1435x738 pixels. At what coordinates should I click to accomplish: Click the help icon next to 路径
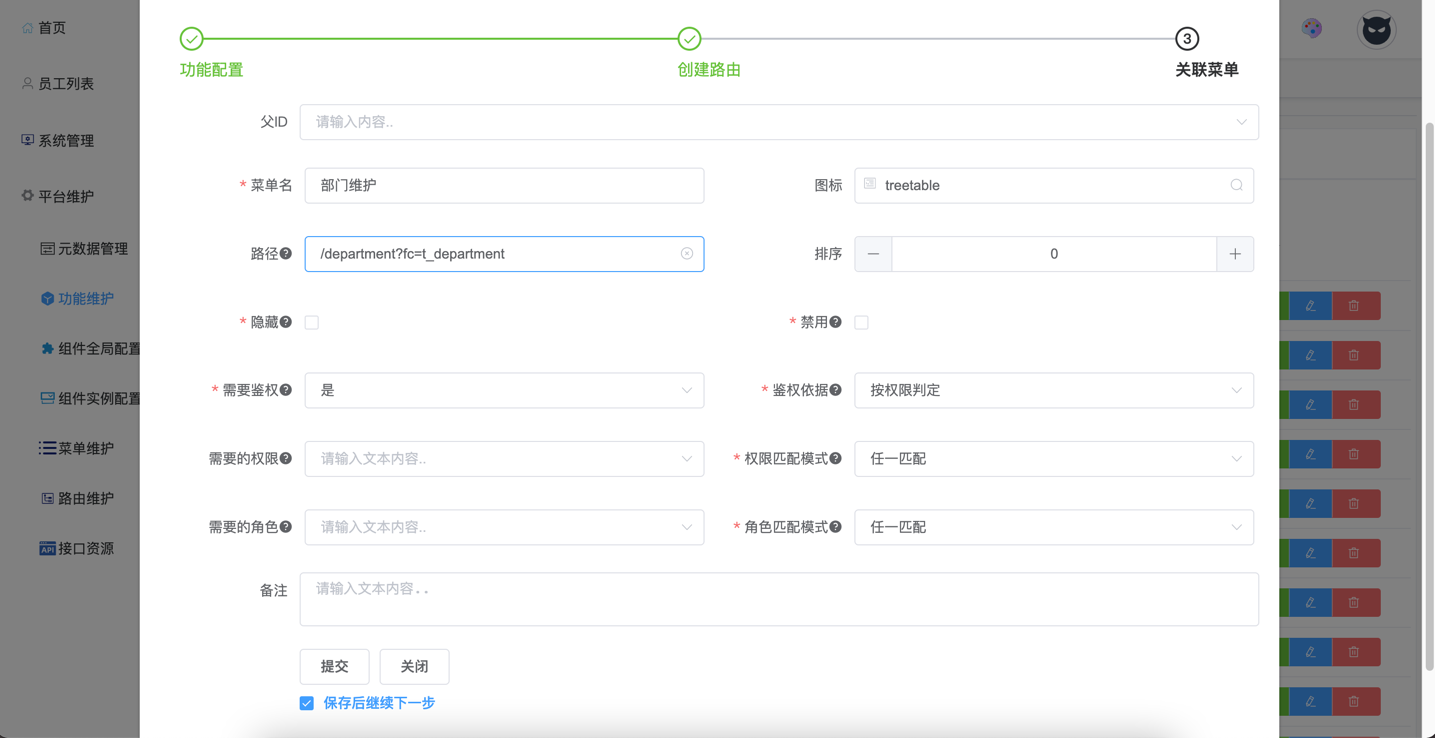click(x=286, y=254)
